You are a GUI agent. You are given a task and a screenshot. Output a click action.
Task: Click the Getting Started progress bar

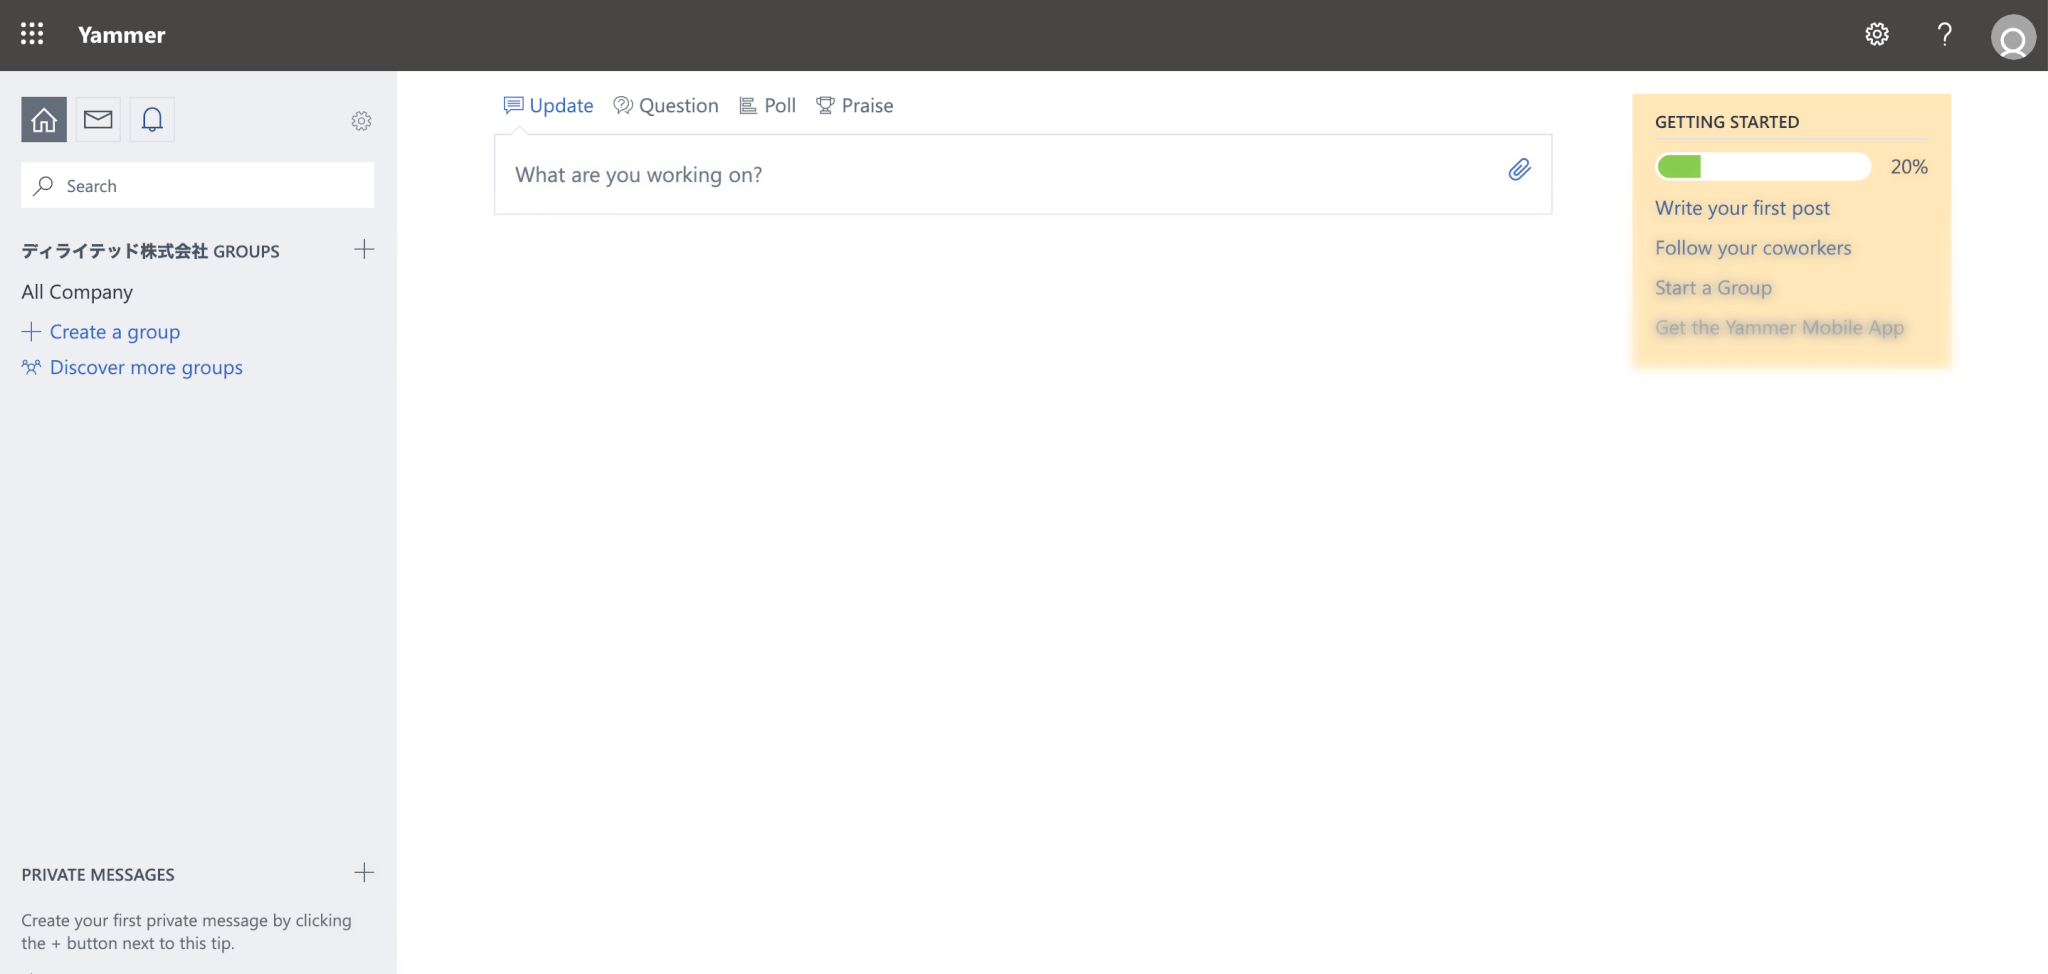click(x=1763, y=167)
